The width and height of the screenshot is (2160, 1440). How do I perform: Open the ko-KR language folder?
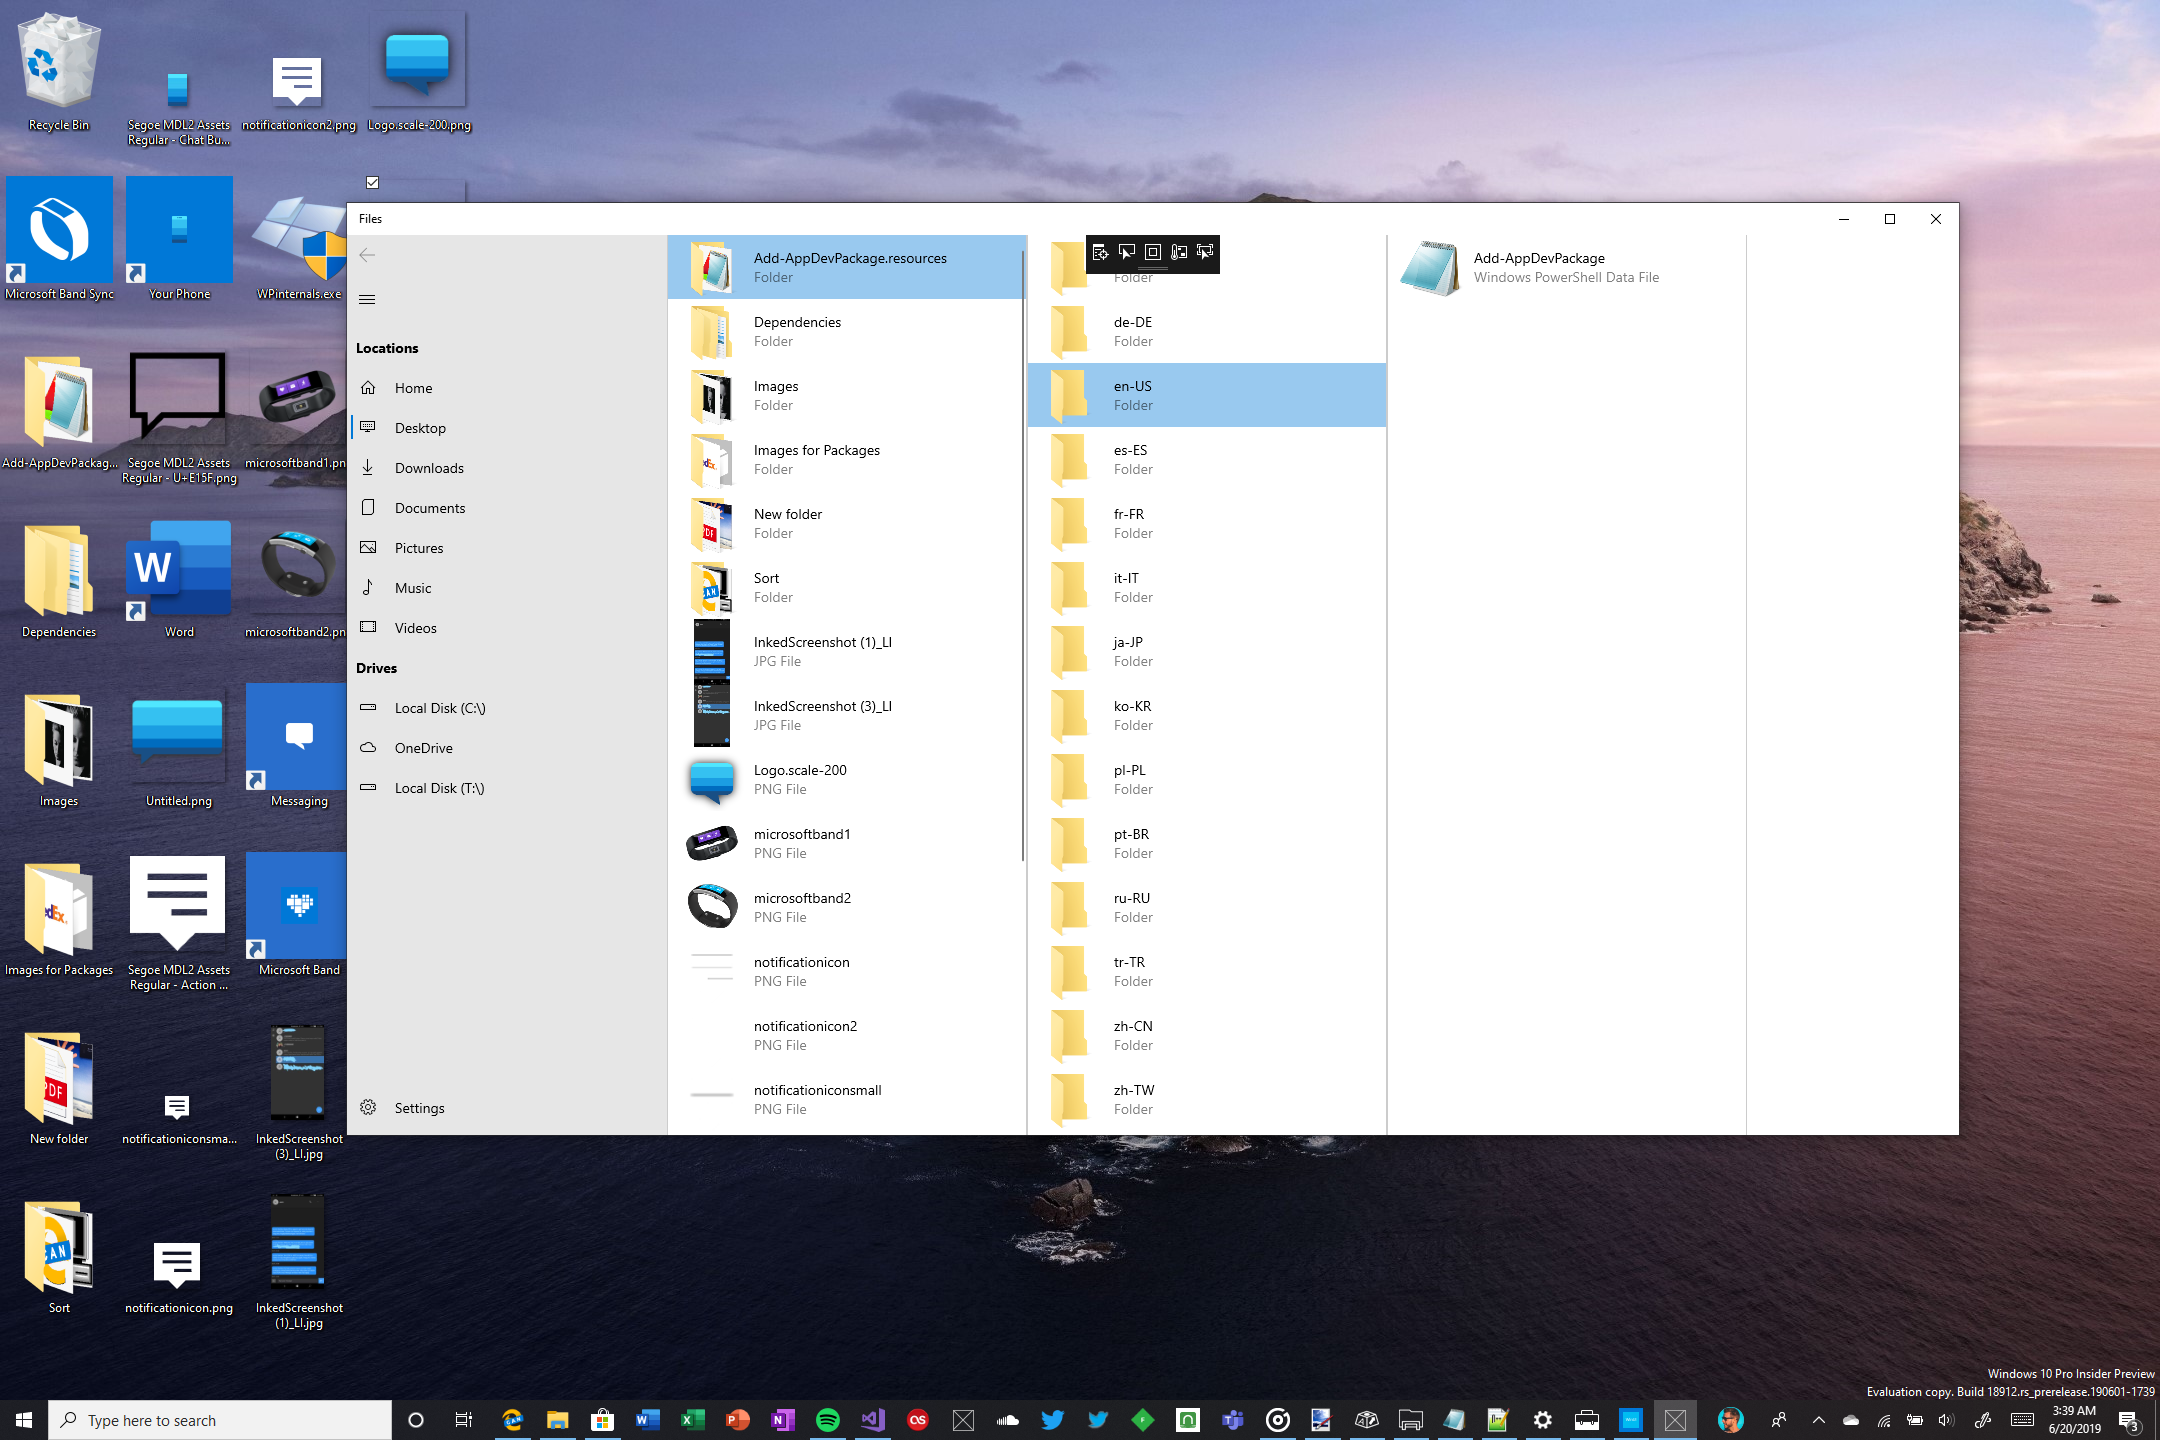click(x=1207, y=715)
